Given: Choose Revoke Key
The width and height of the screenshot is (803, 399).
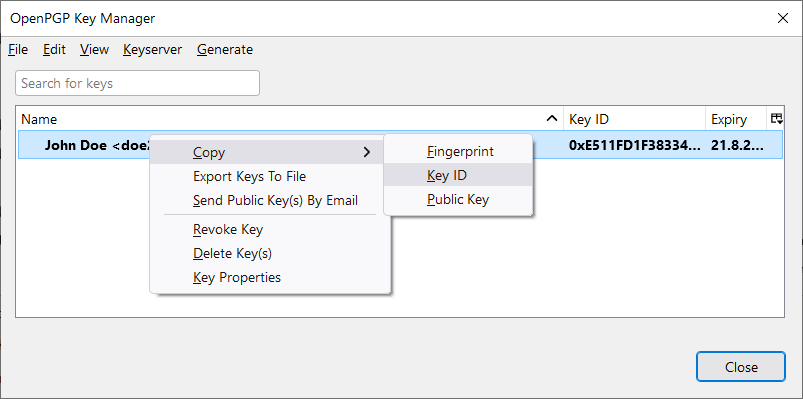Looking at the screenshot, I should tap(270, 229).
